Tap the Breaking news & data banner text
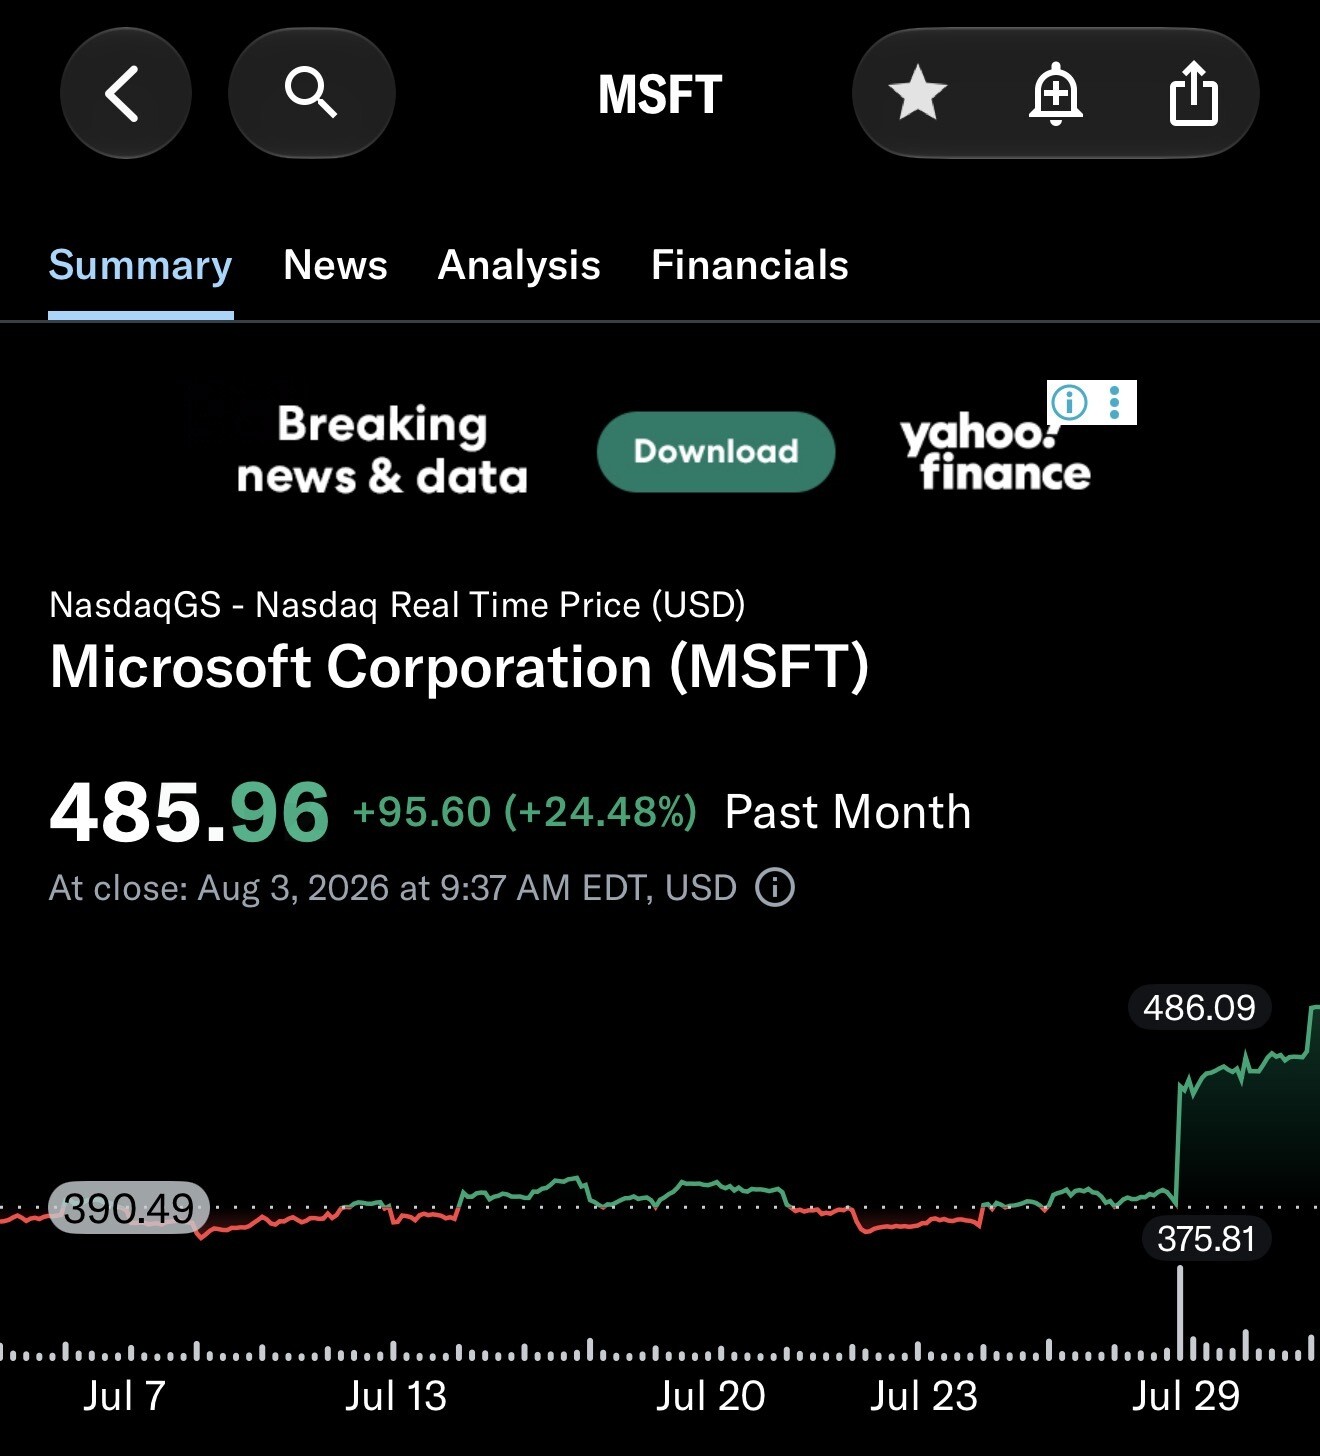 pyautogui.click(x=382, y=450)
